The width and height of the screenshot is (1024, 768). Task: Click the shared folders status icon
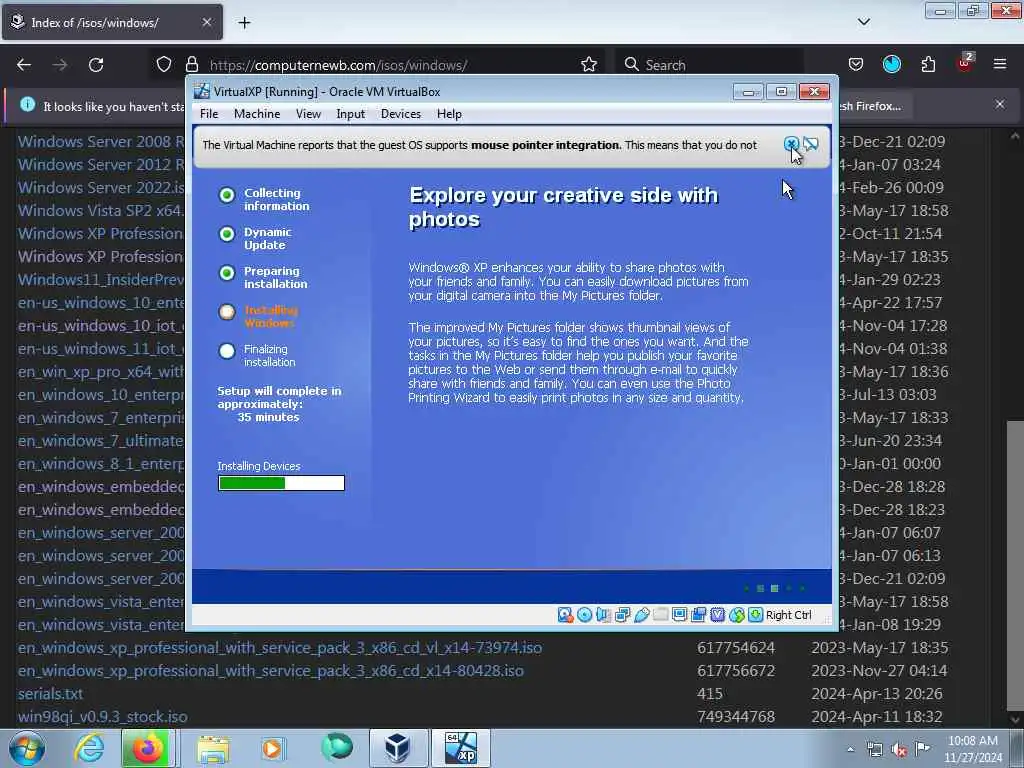[x=660, y=615]
